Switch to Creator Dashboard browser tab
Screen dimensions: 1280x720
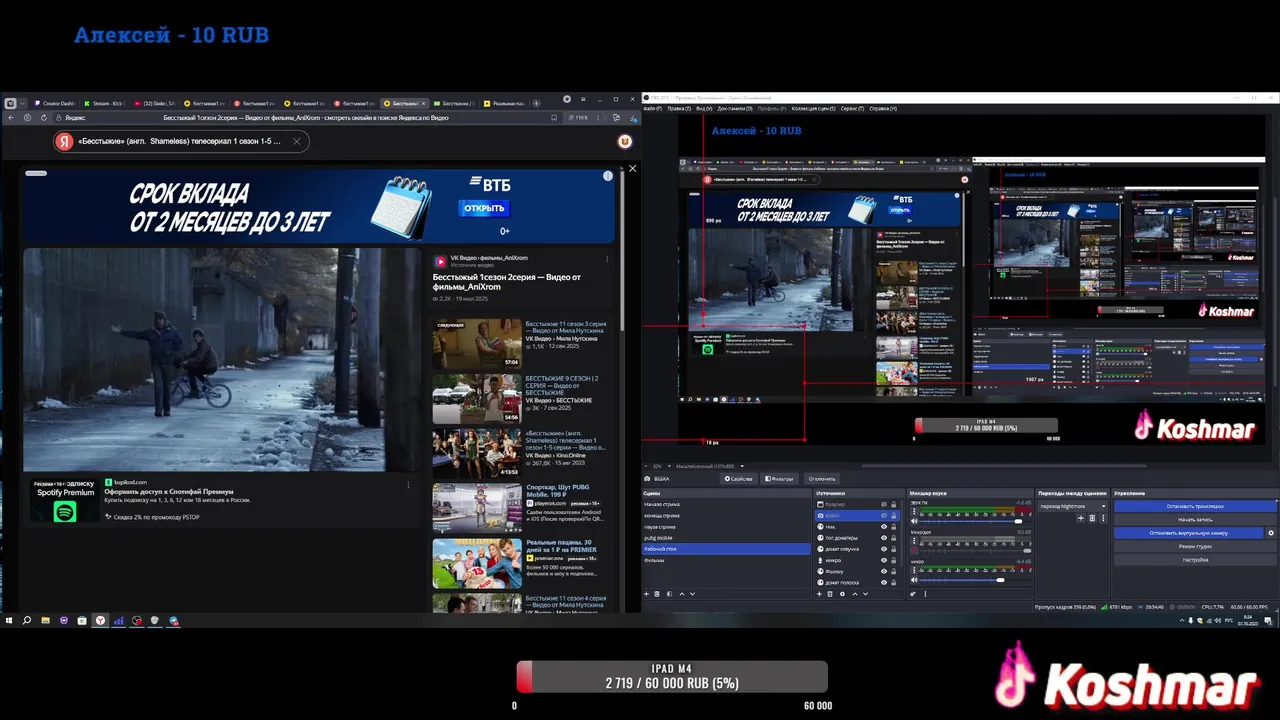[55, 103]
